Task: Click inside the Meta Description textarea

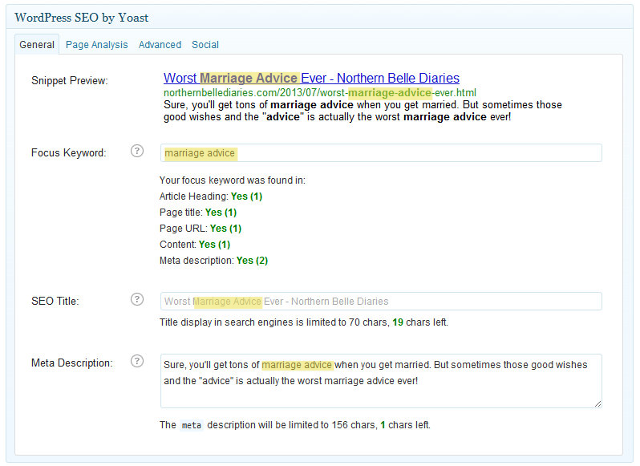Action: click(x=381, y=381)
